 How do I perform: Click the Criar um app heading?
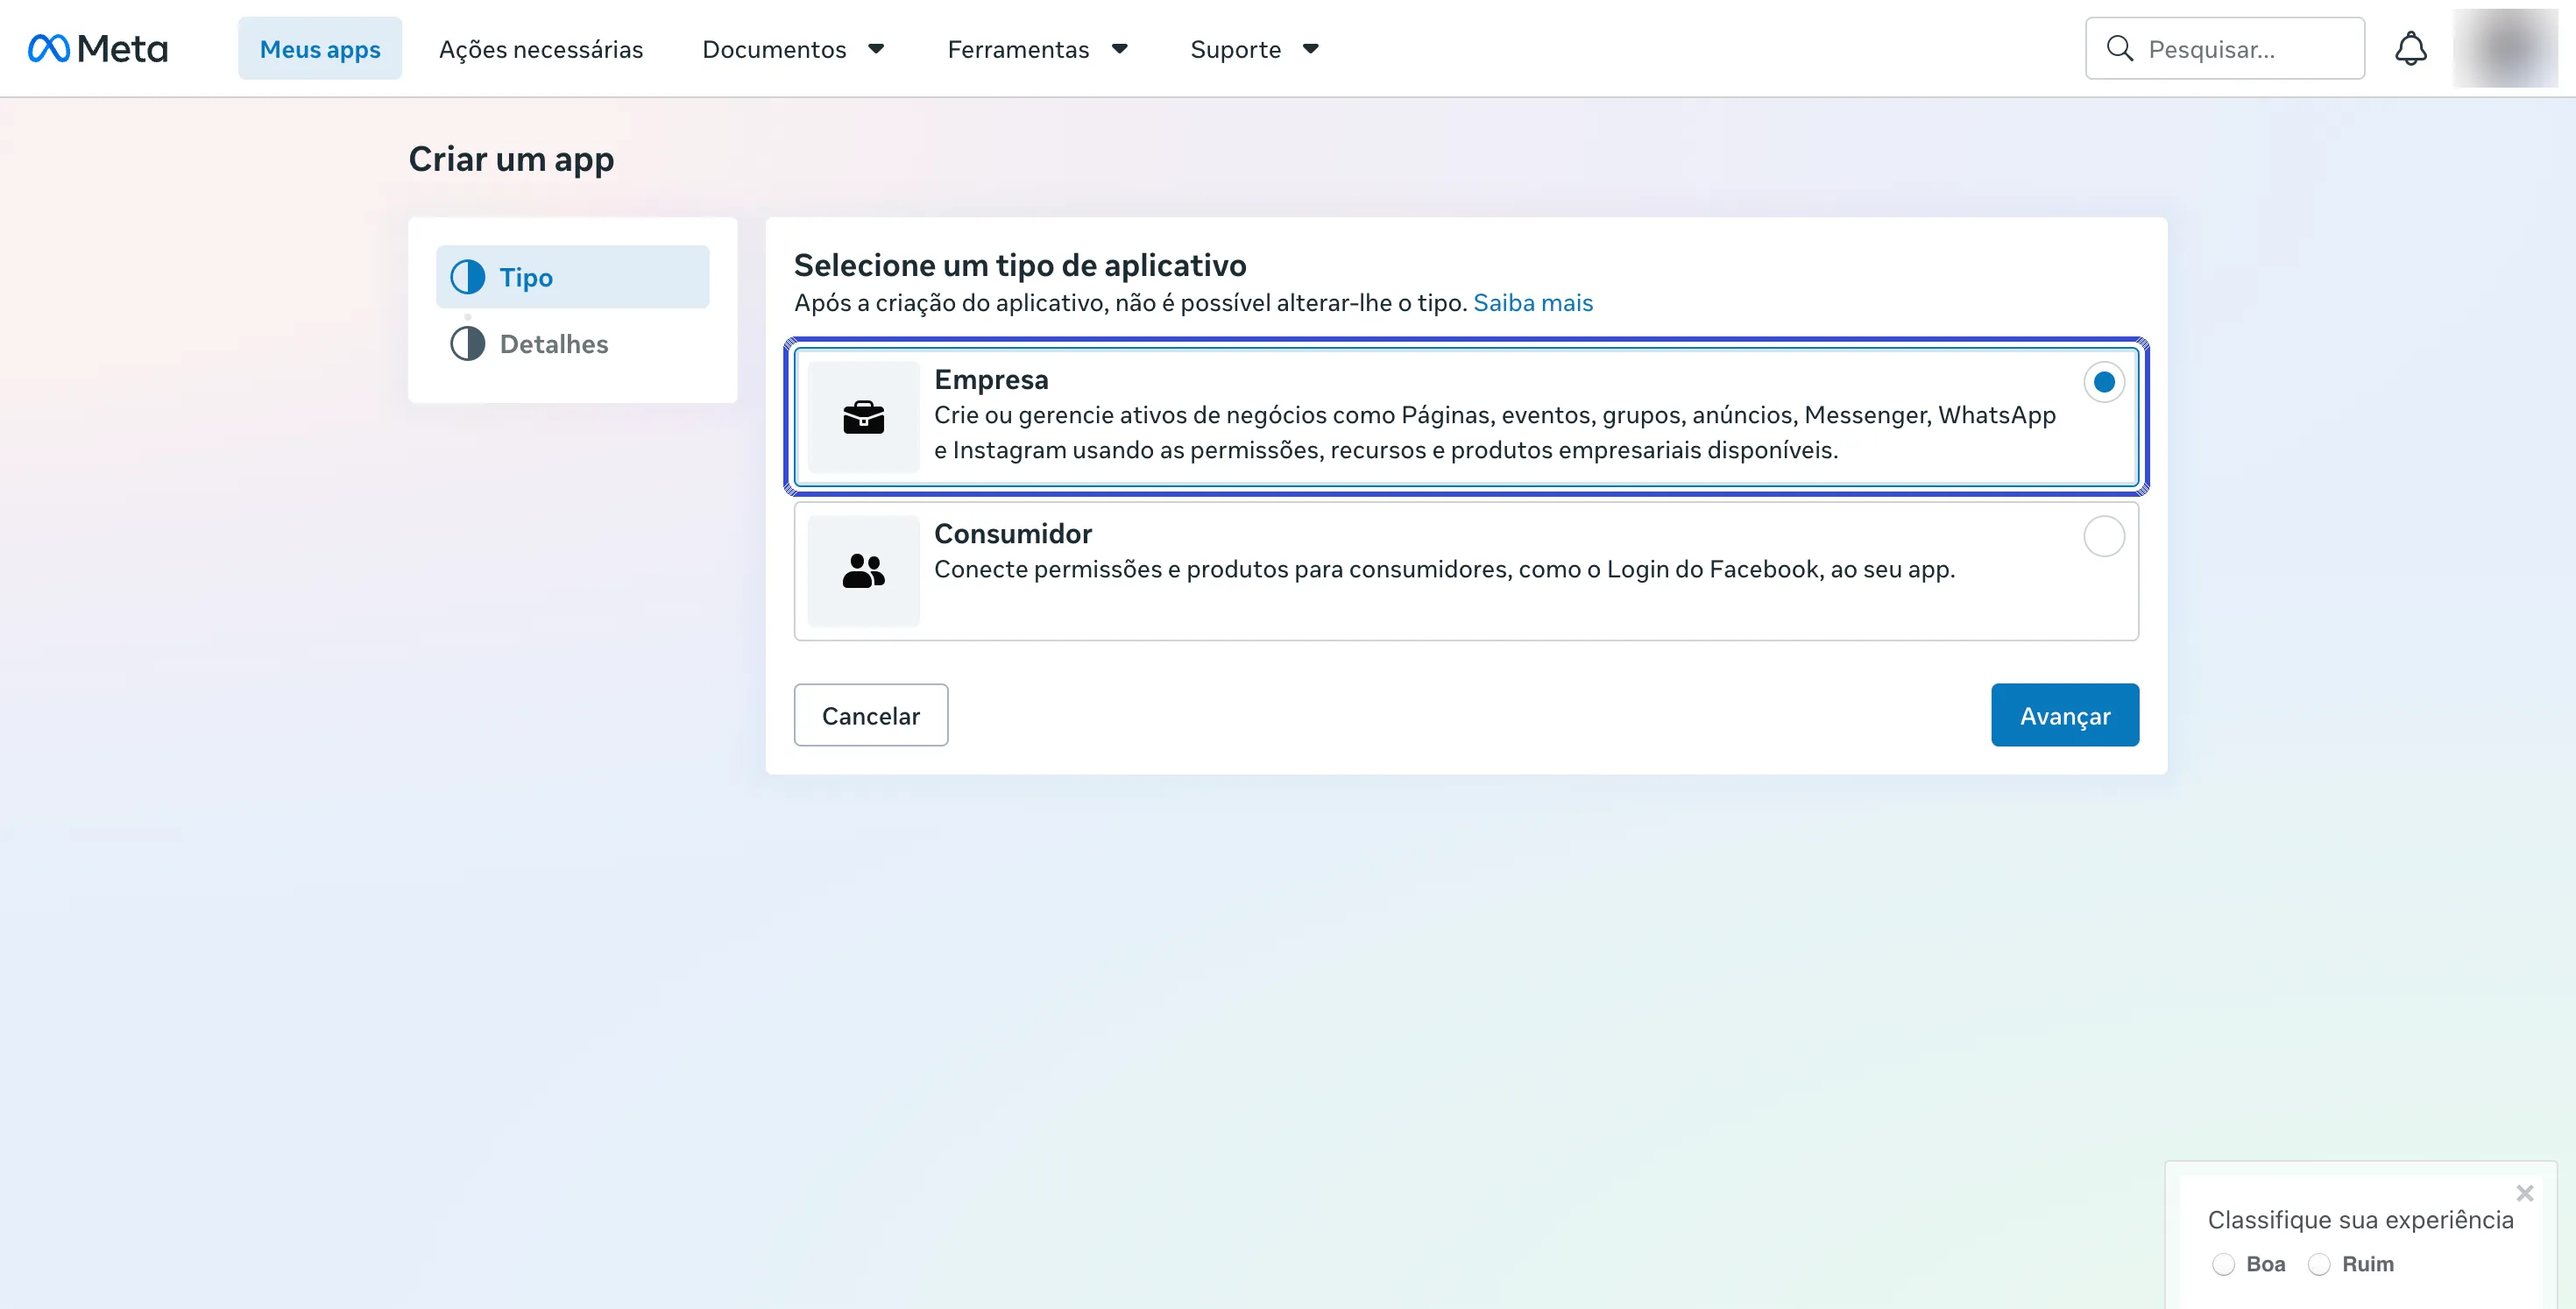coord(511,159)
